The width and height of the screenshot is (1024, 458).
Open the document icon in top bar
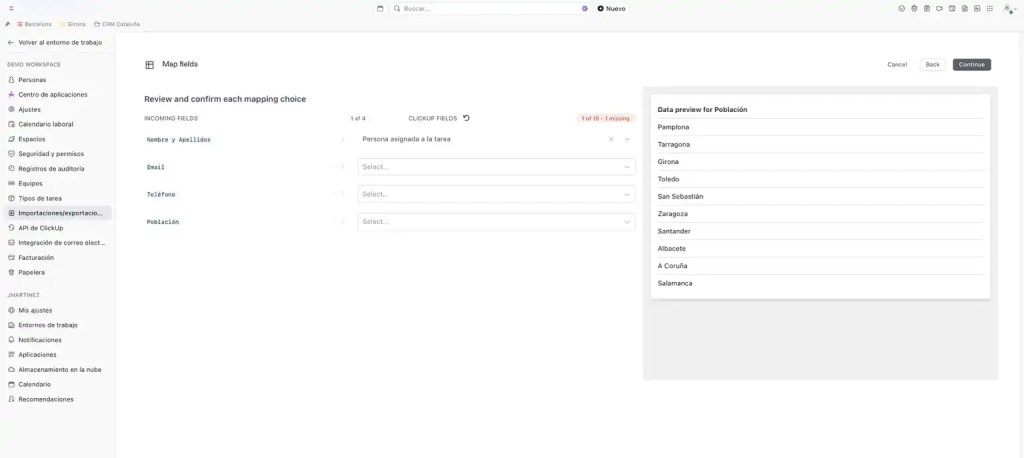tap(965, 8)
